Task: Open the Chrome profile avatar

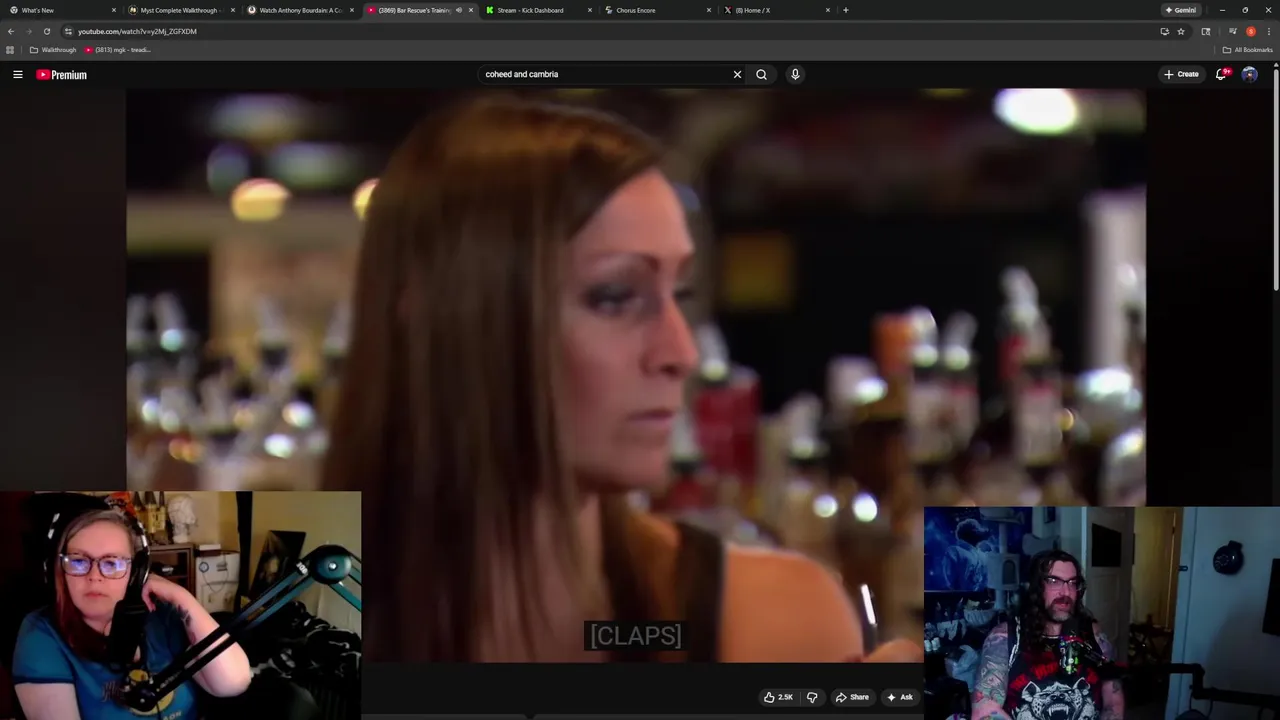Action: (x=1250, y=31)
